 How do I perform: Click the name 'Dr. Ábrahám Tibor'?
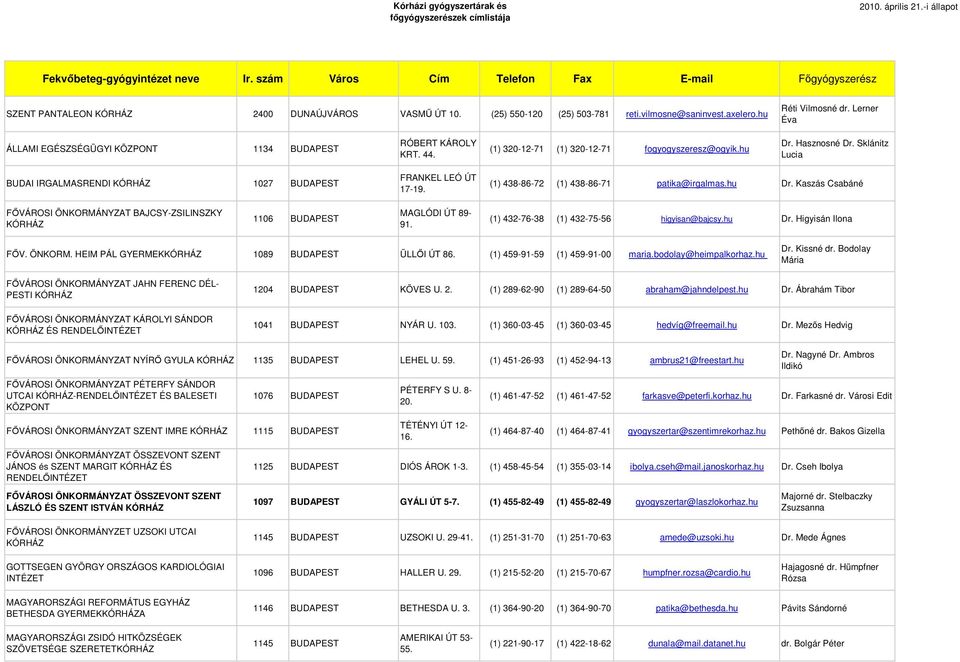pyautogui.click(x=817, y=290)
